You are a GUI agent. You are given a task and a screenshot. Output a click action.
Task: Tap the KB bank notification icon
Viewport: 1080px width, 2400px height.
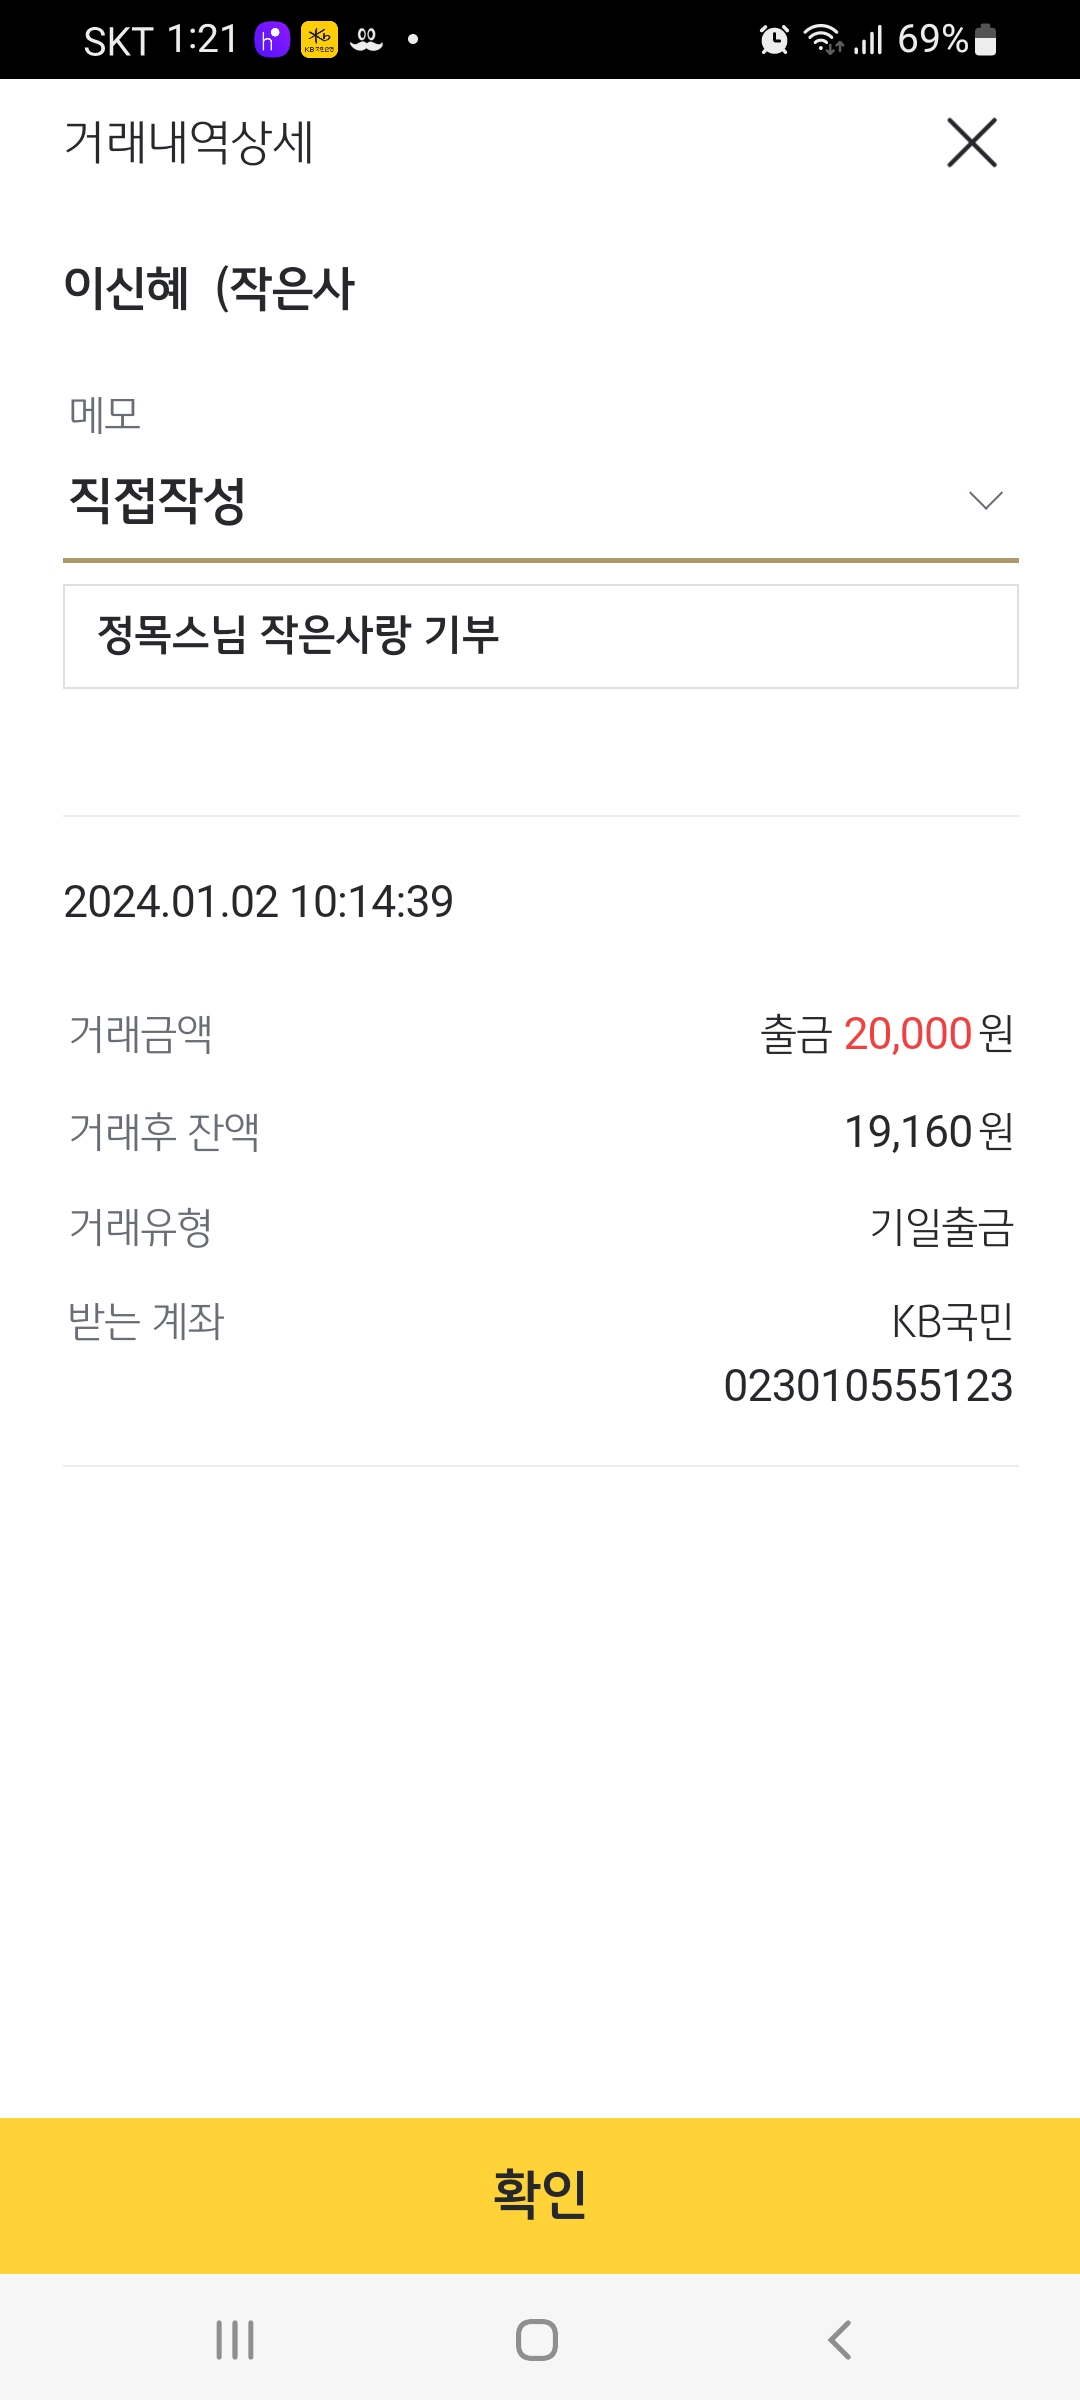click(320, 40)
